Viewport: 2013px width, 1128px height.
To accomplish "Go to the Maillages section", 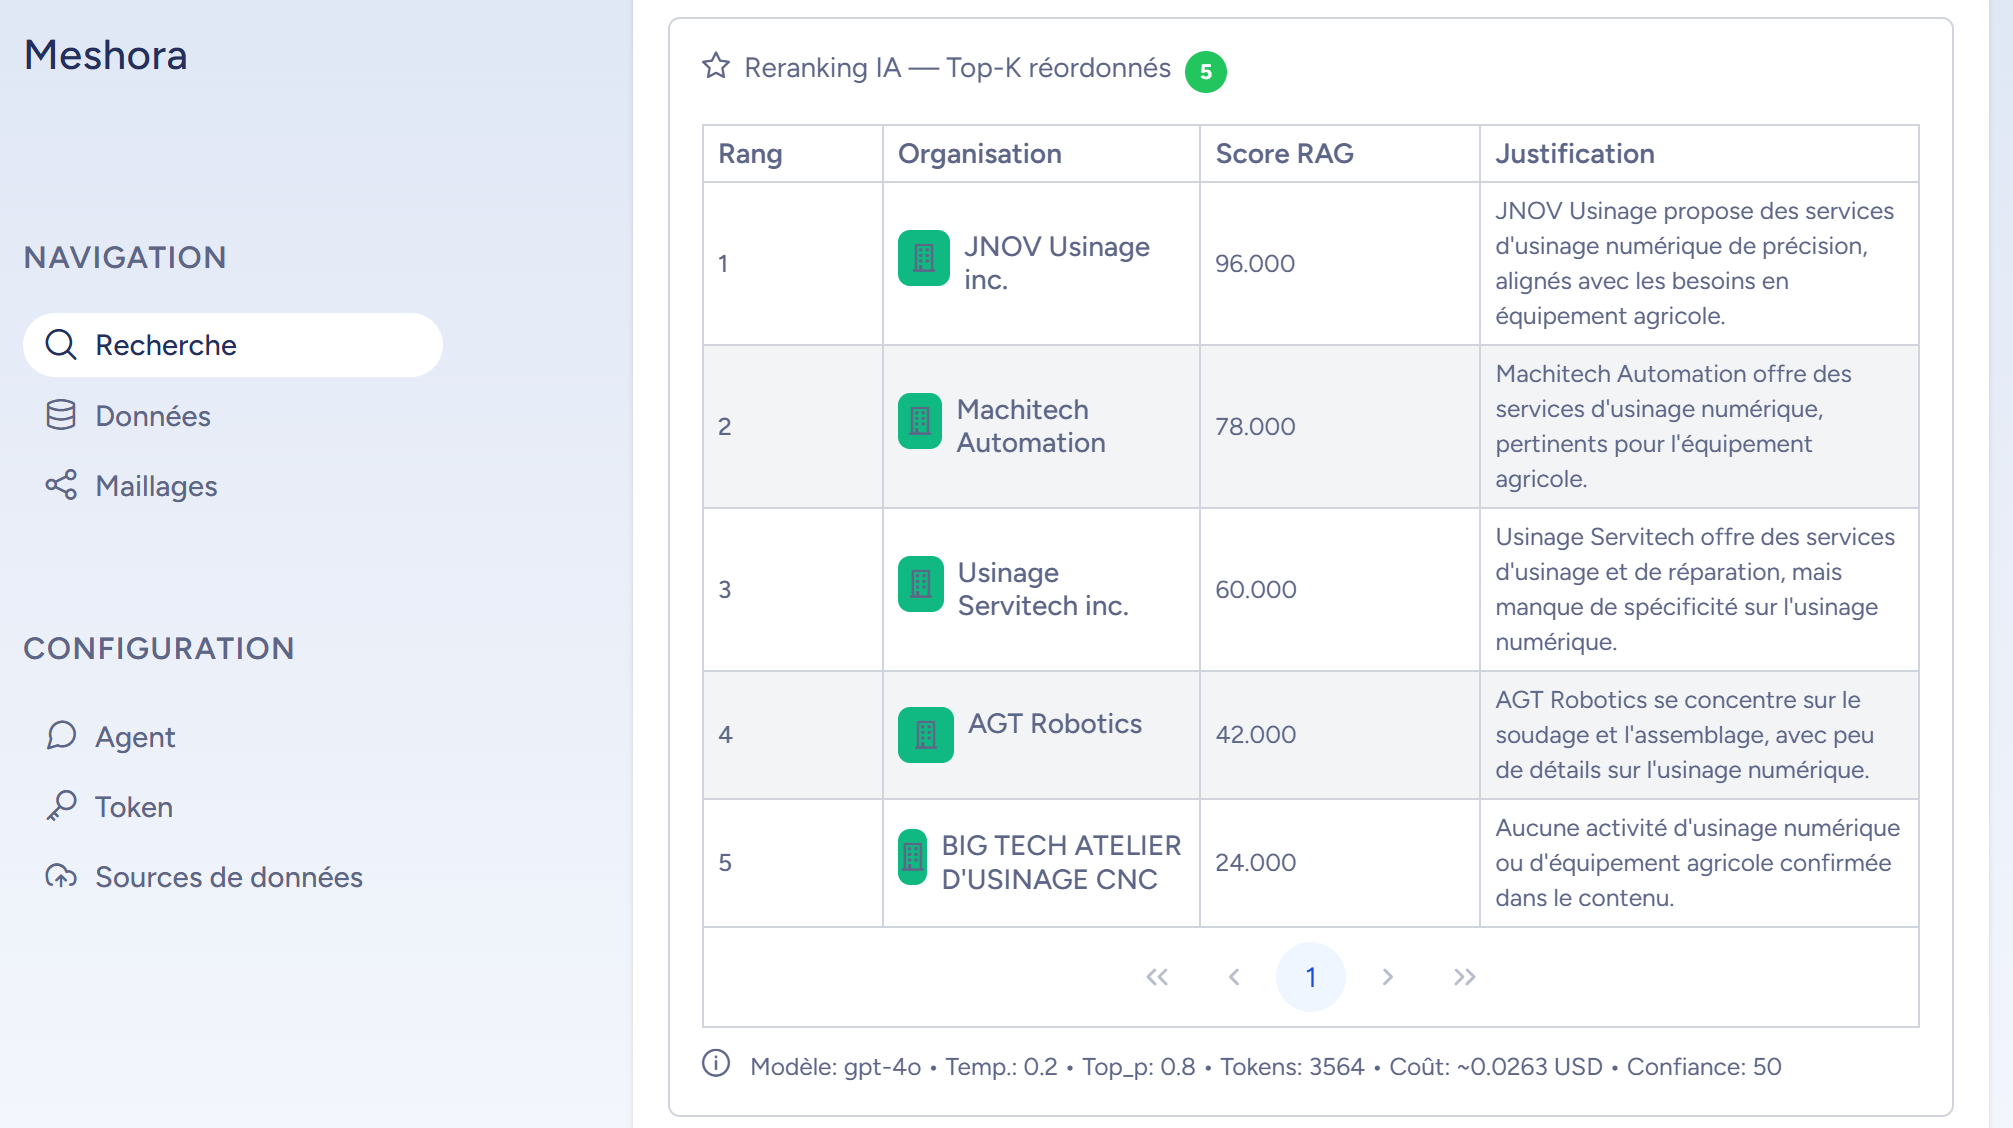I will coord(232,486).
